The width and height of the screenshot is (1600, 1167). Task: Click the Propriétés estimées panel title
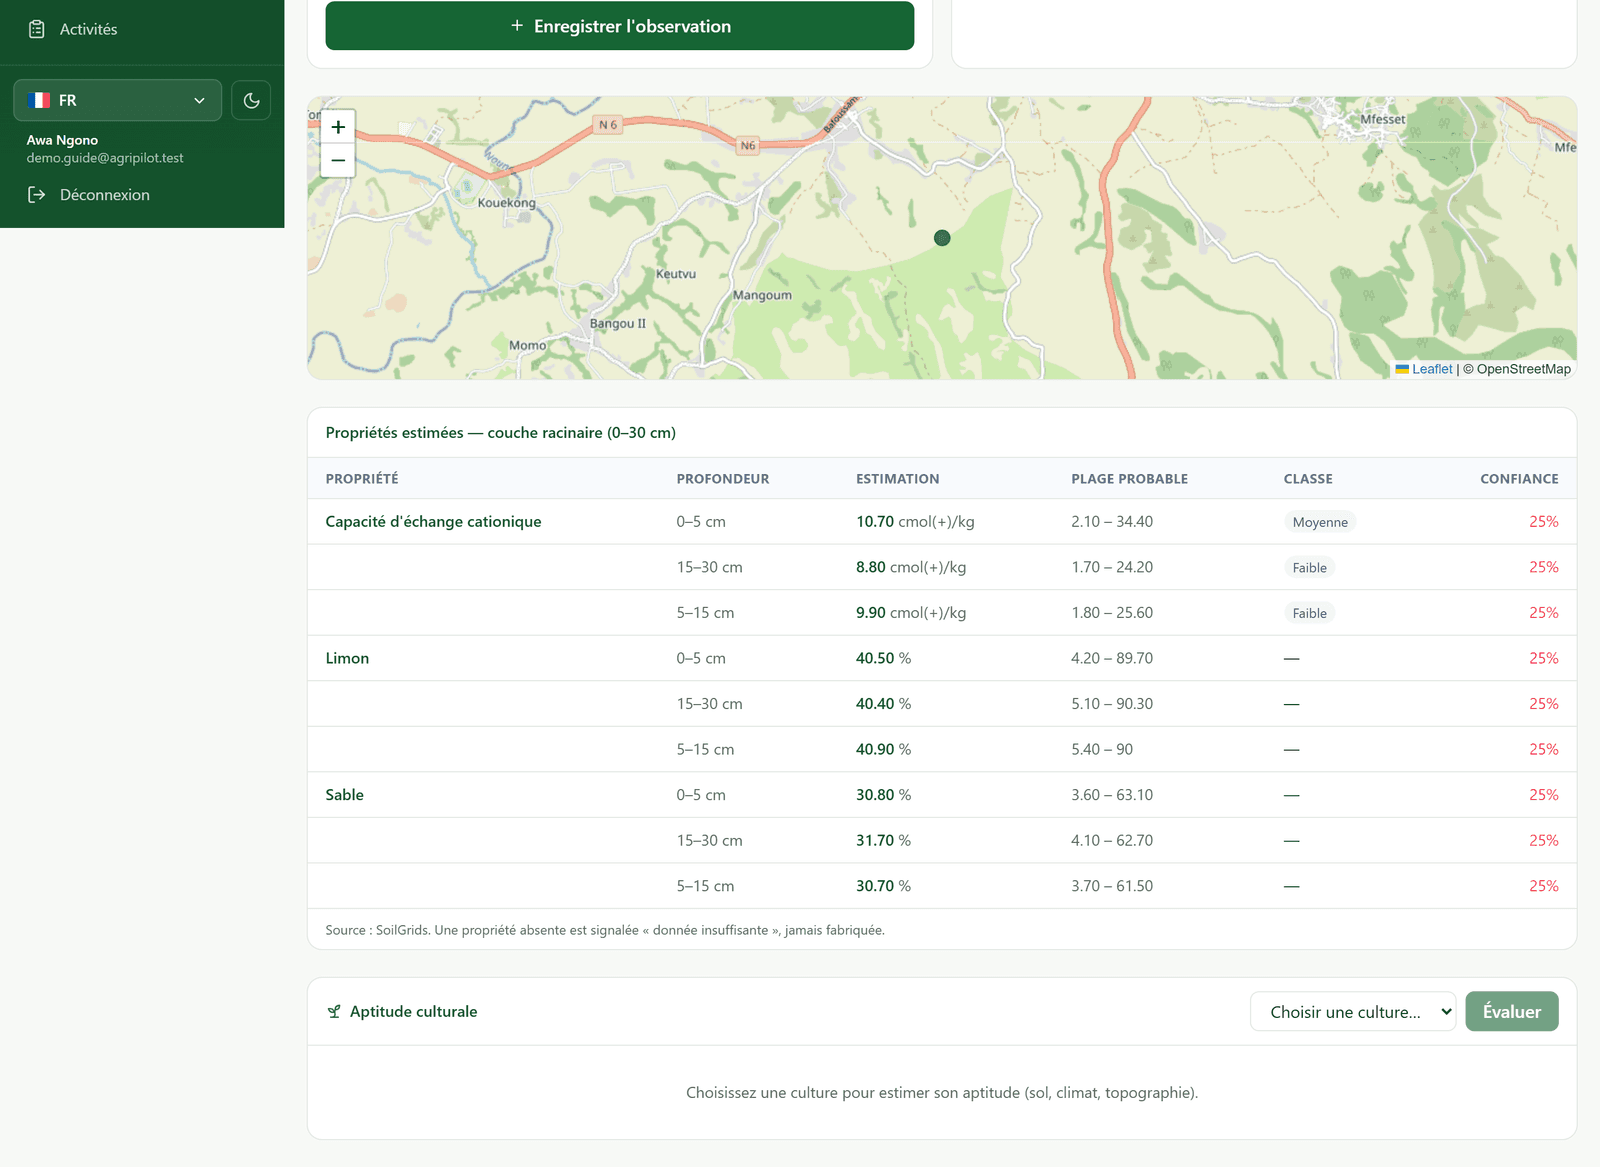500,433
